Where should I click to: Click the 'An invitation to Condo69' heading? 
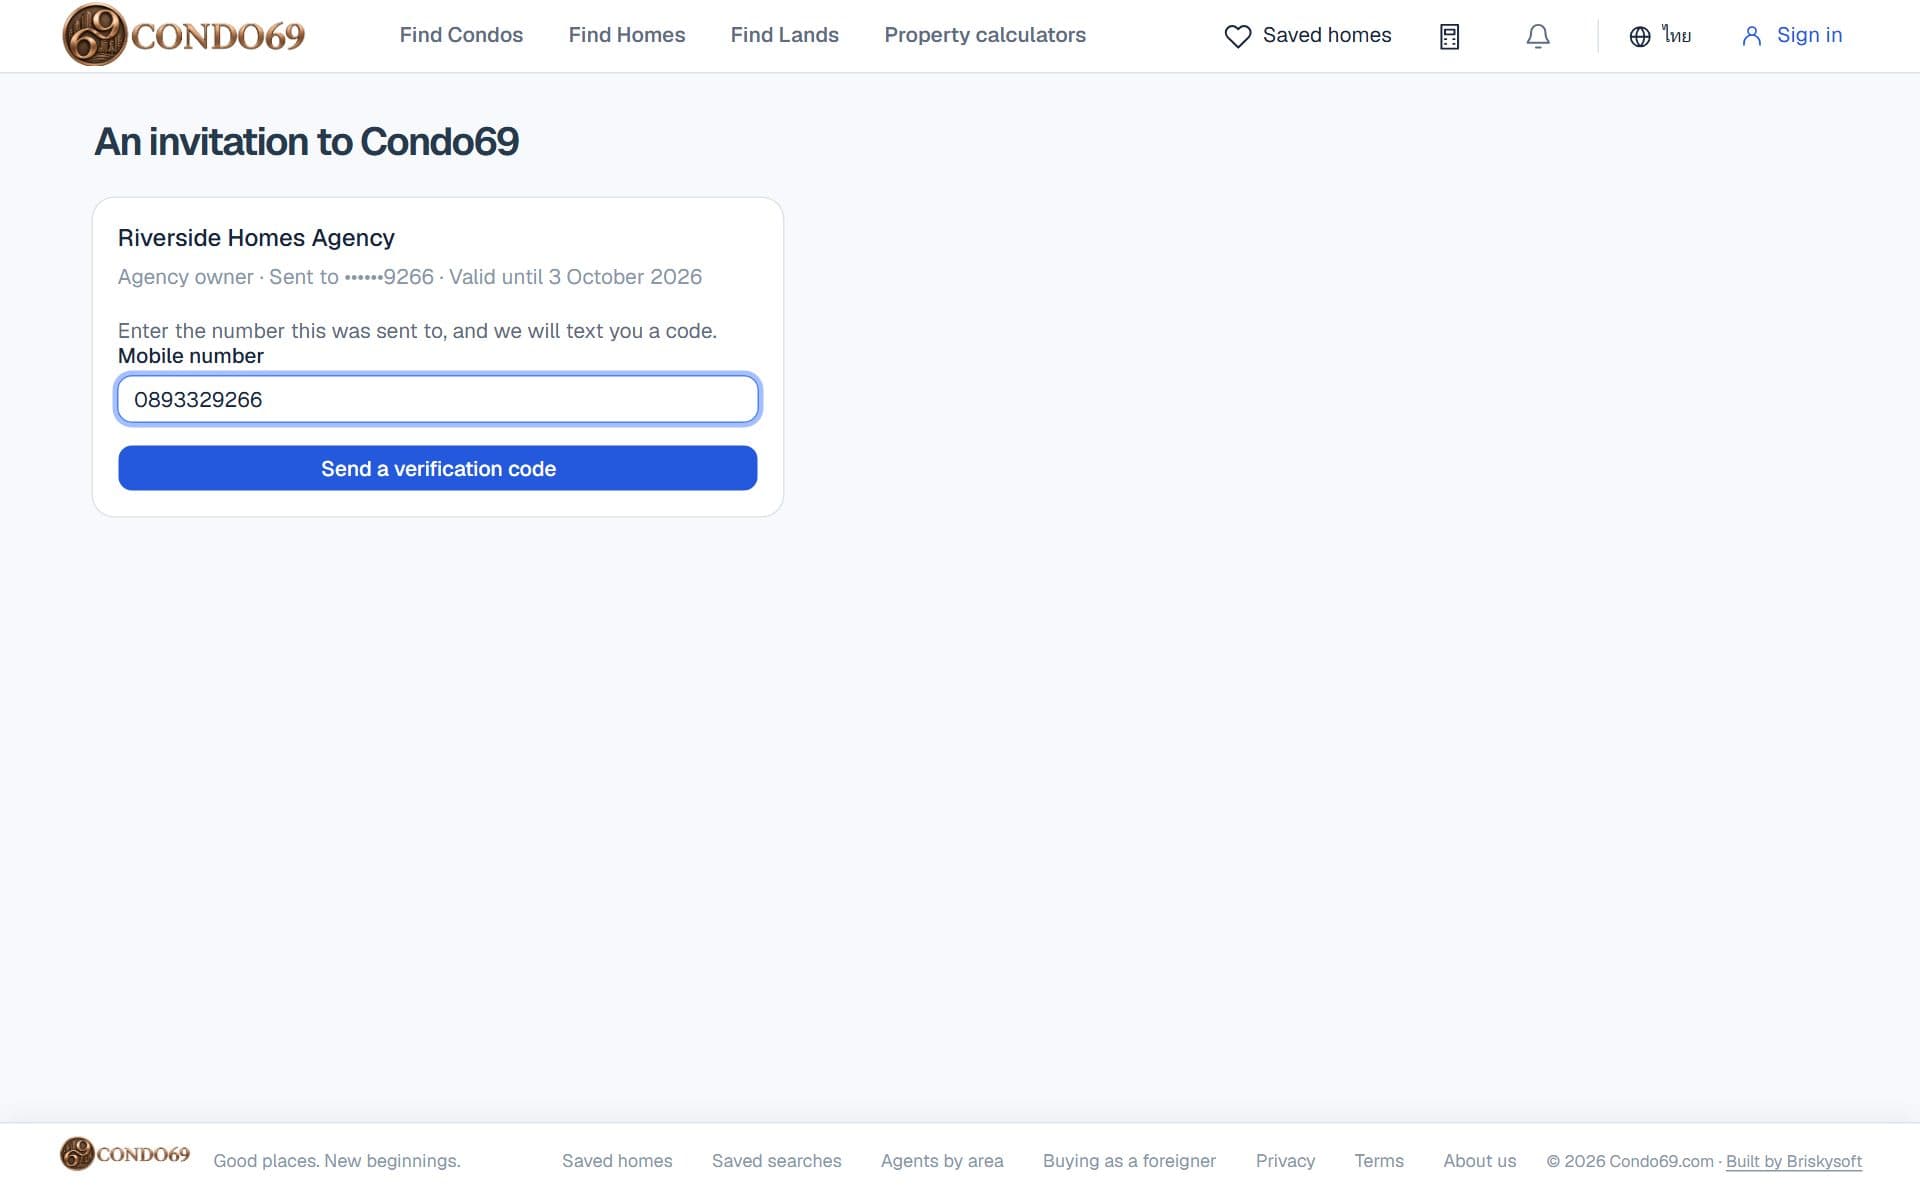pyautogui.click(x=306, y=142)
